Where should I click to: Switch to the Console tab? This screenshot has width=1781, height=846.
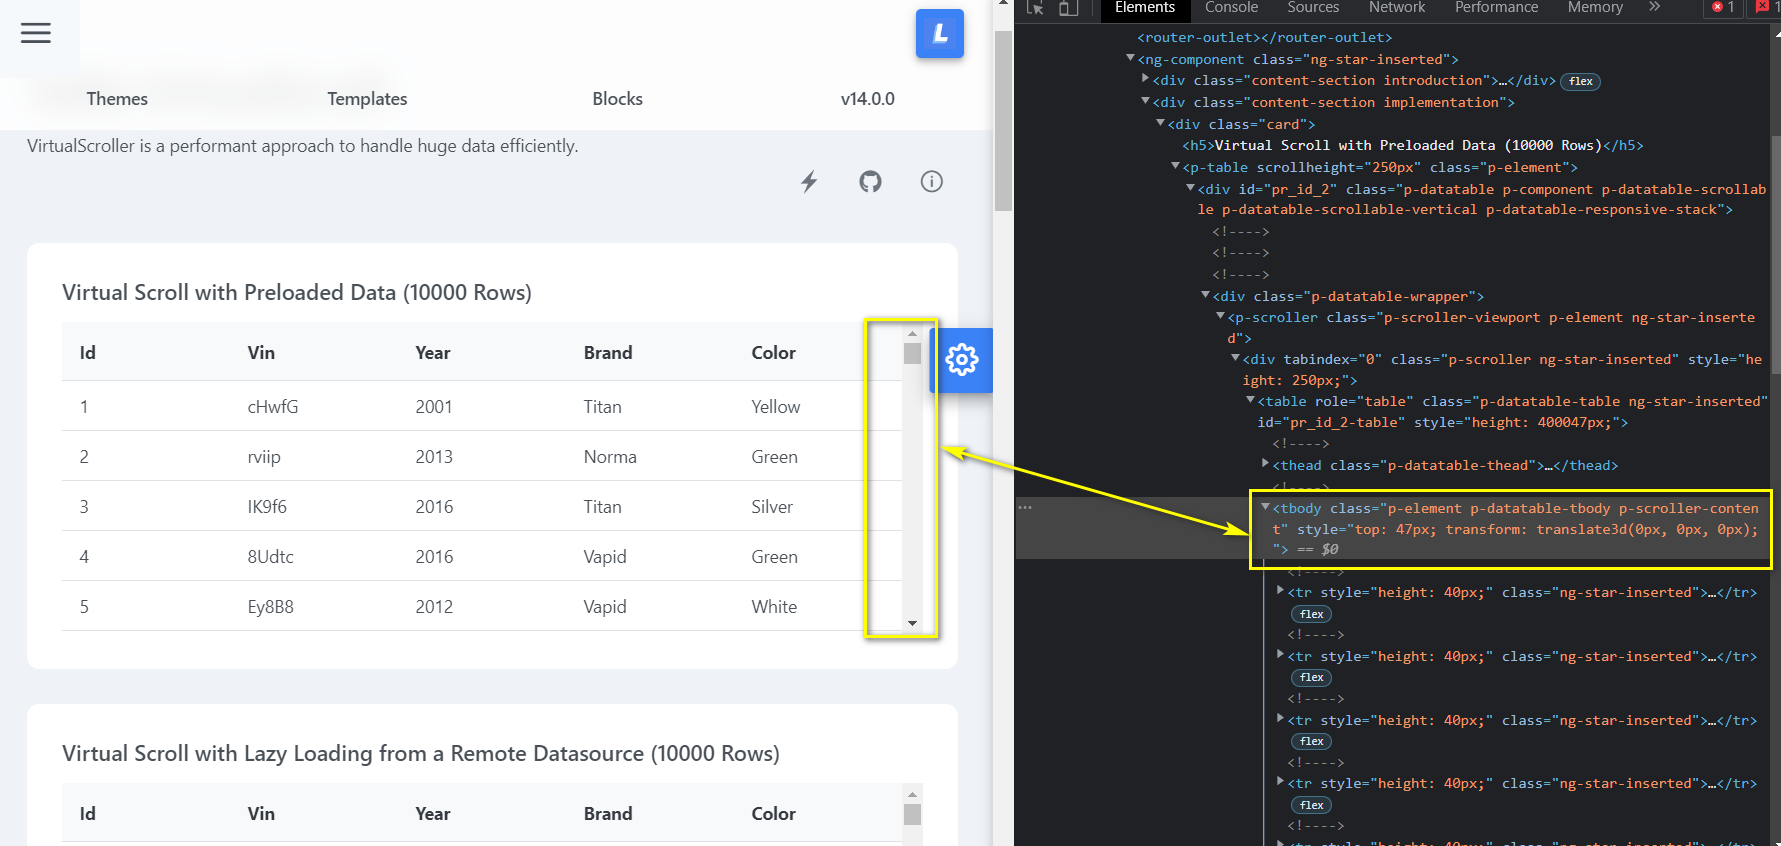[1231, 8]
